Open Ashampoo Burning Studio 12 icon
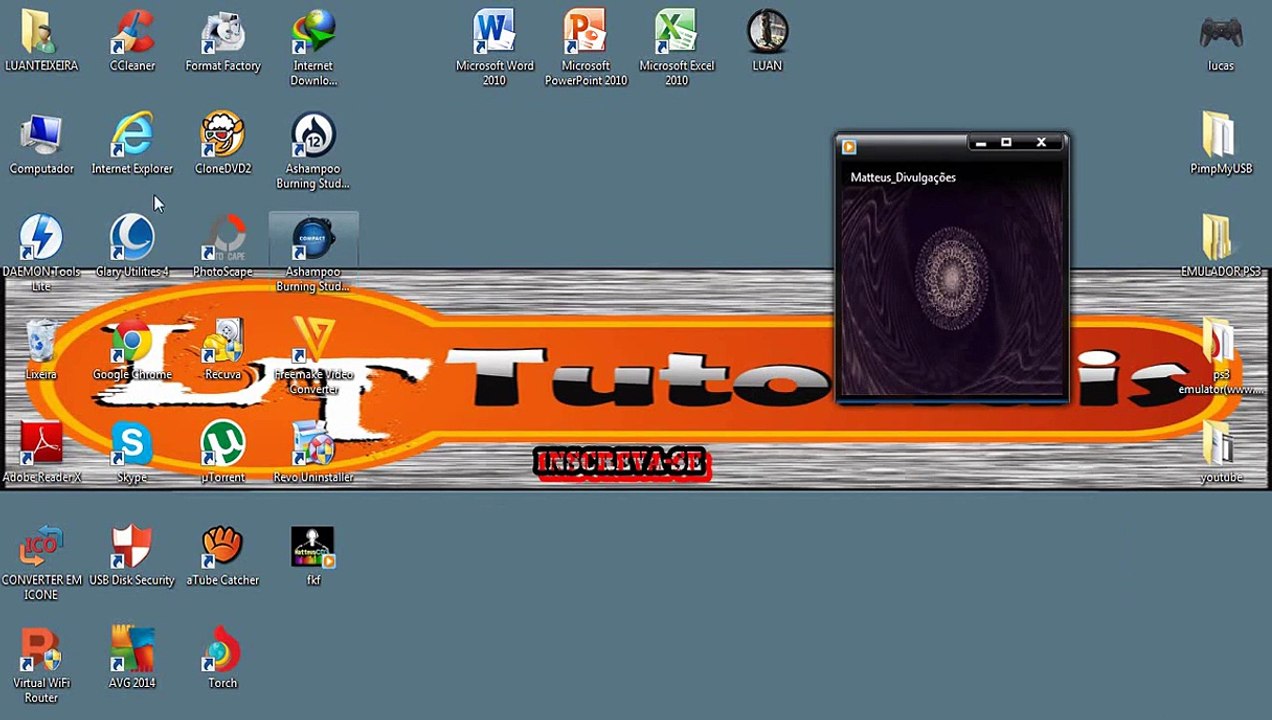The width and height of the screenshot is (1272, 720). 313,150
